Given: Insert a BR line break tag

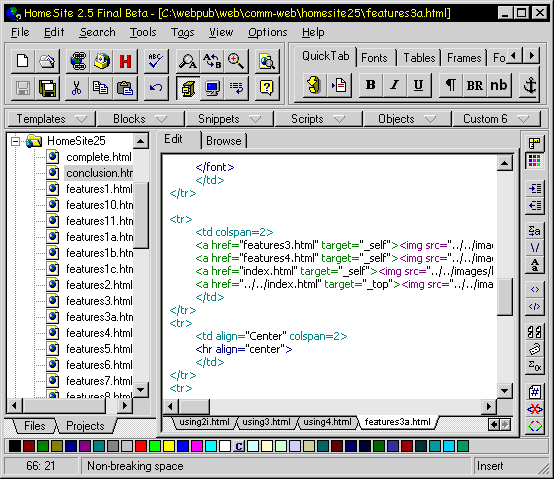Looking at the screenshot, I should [x=475, y=85].
